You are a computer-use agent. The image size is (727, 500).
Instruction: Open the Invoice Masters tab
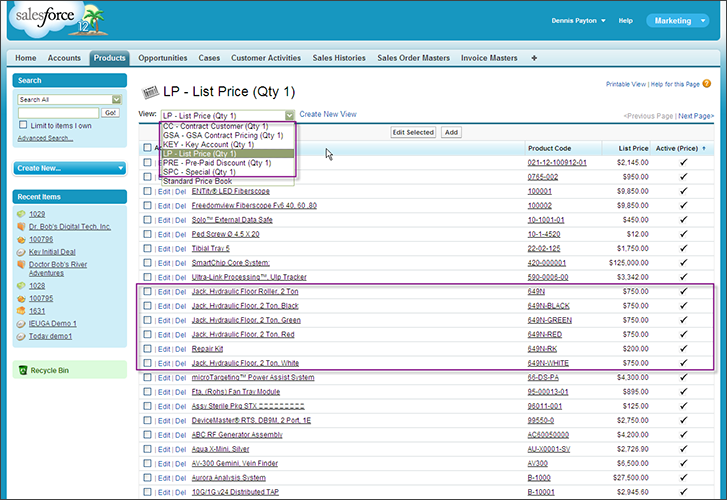click(489, 58)
